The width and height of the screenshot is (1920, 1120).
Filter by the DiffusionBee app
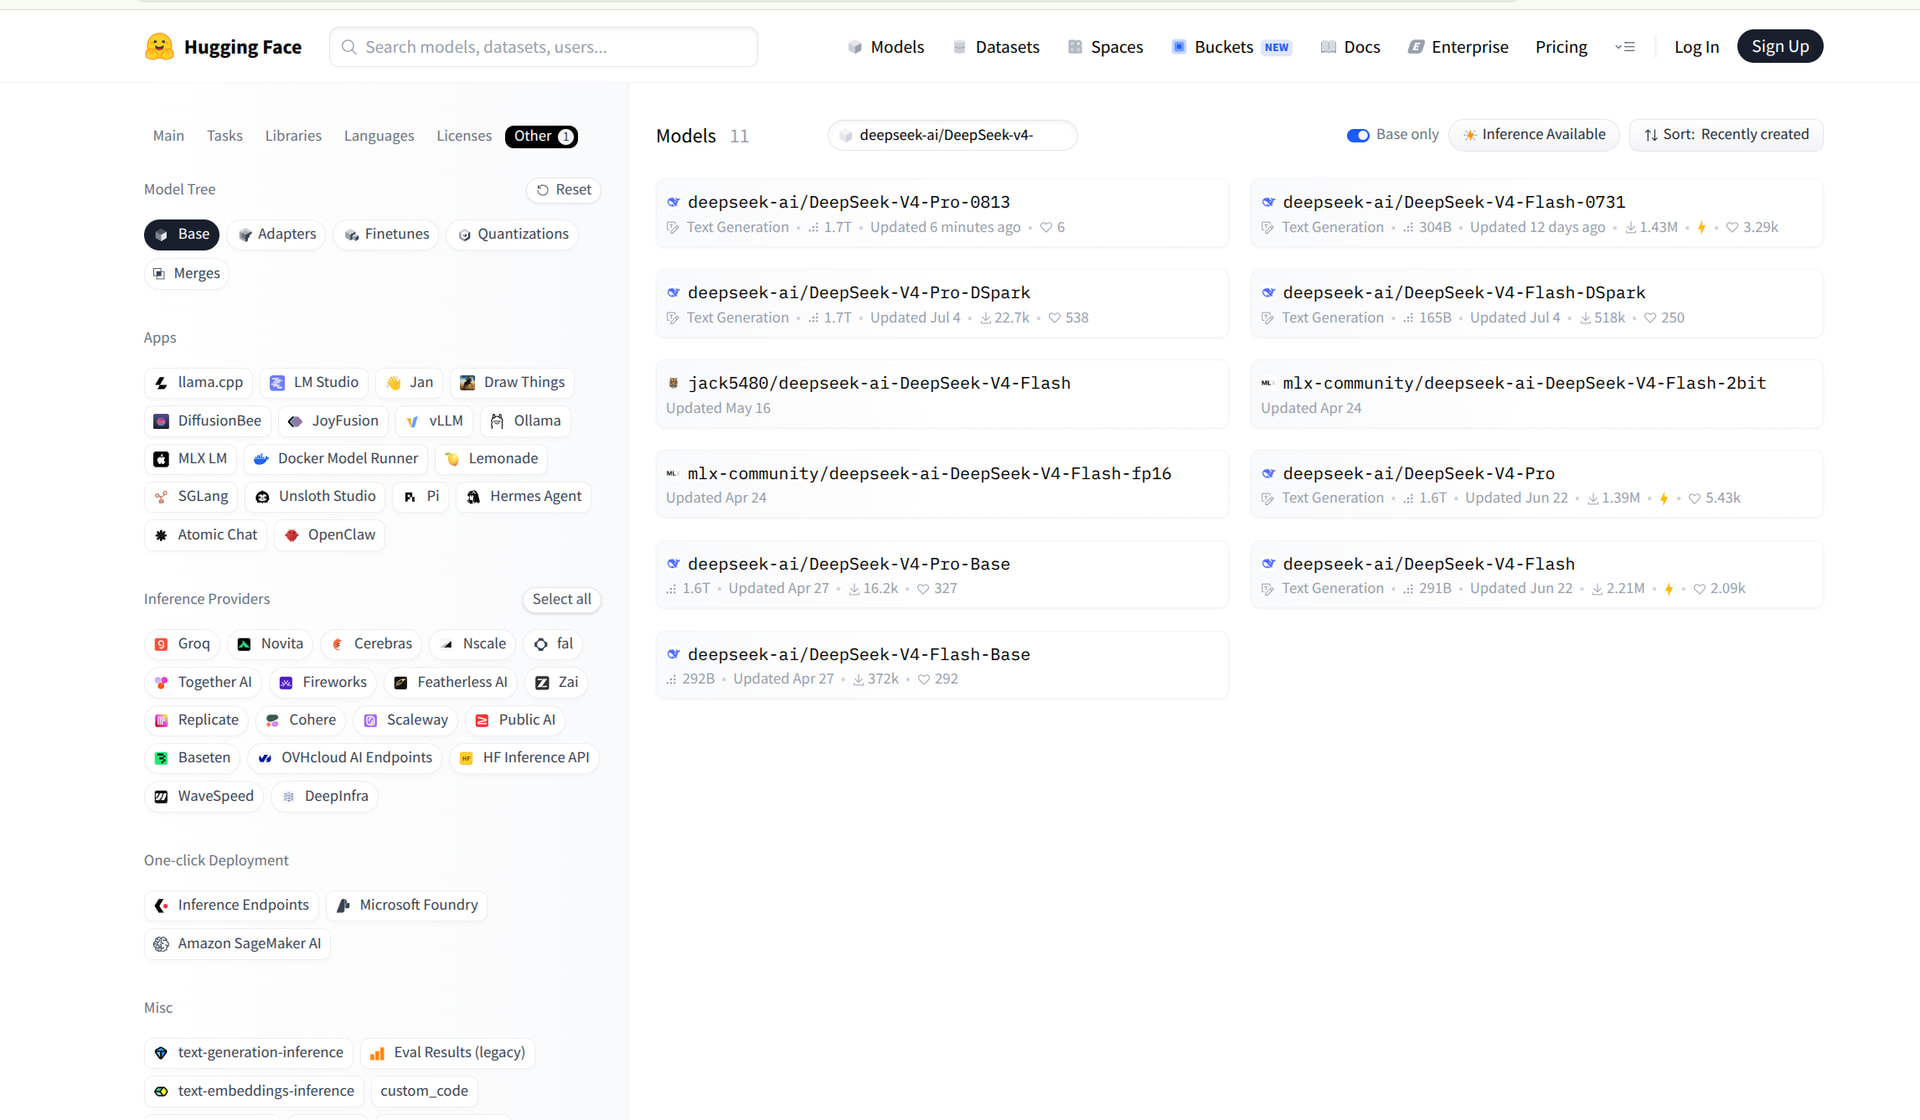[208, 421]
